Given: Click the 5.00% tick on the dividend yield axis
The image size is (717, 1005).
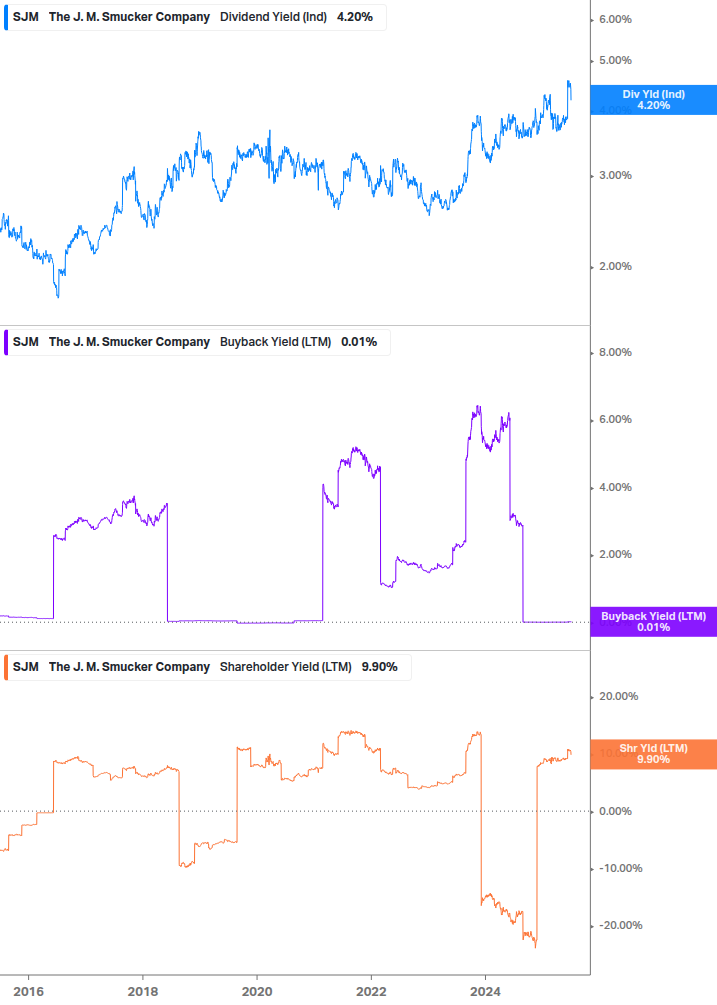Looking at the screenshot, I should pyautogui.click(x=615, y=61).
